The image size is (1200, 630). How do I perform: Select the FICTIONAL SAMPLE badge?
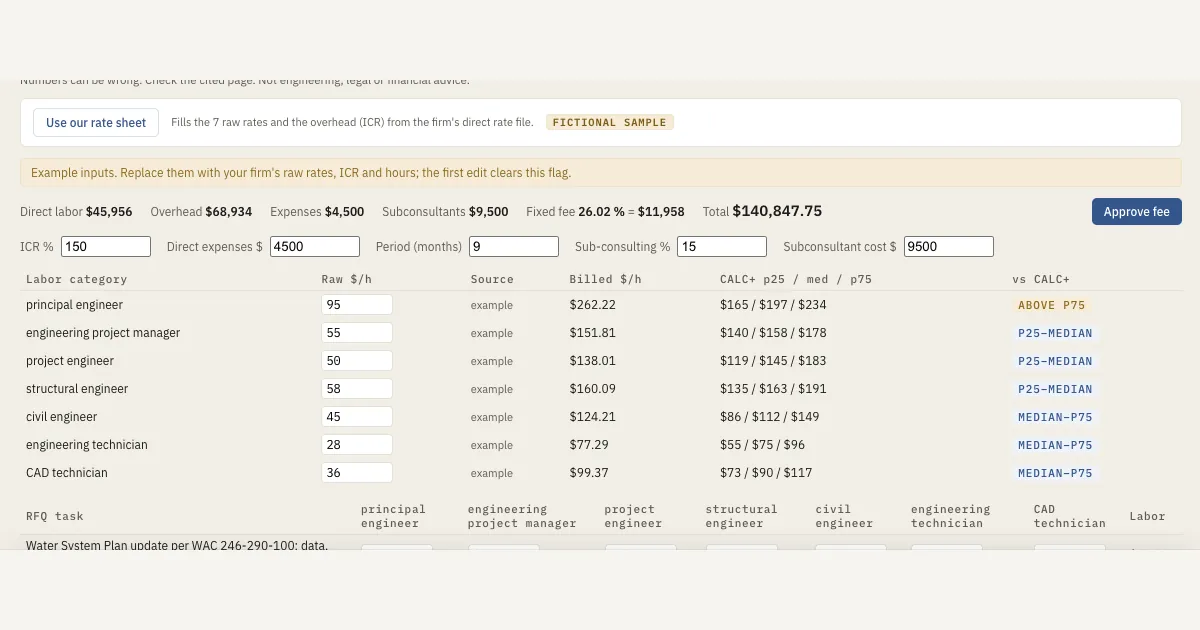610,122
